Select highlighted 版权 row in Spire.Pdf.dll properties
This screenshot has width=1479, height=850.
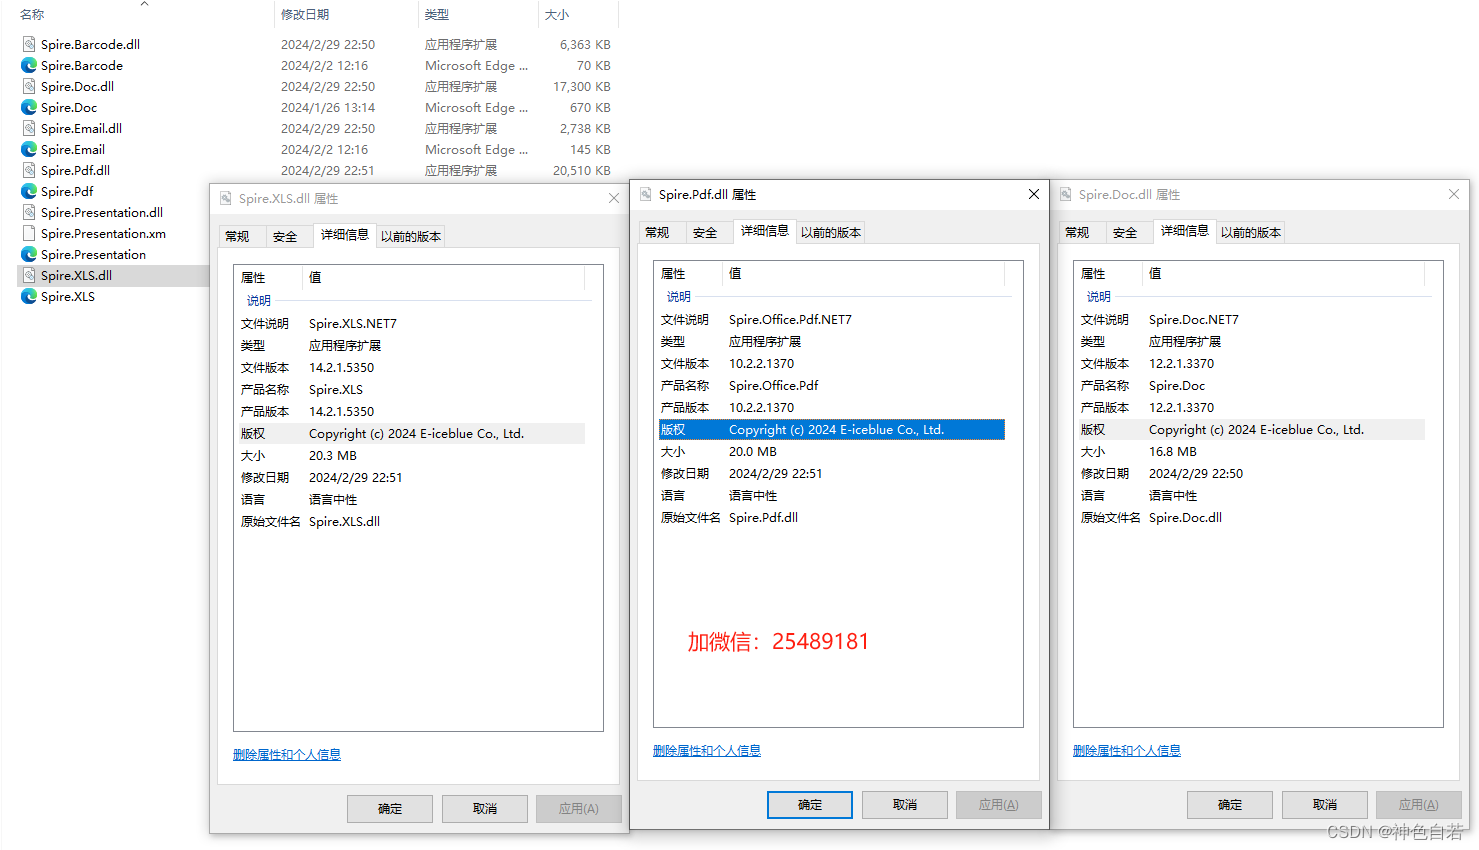(x=831, y=430)
